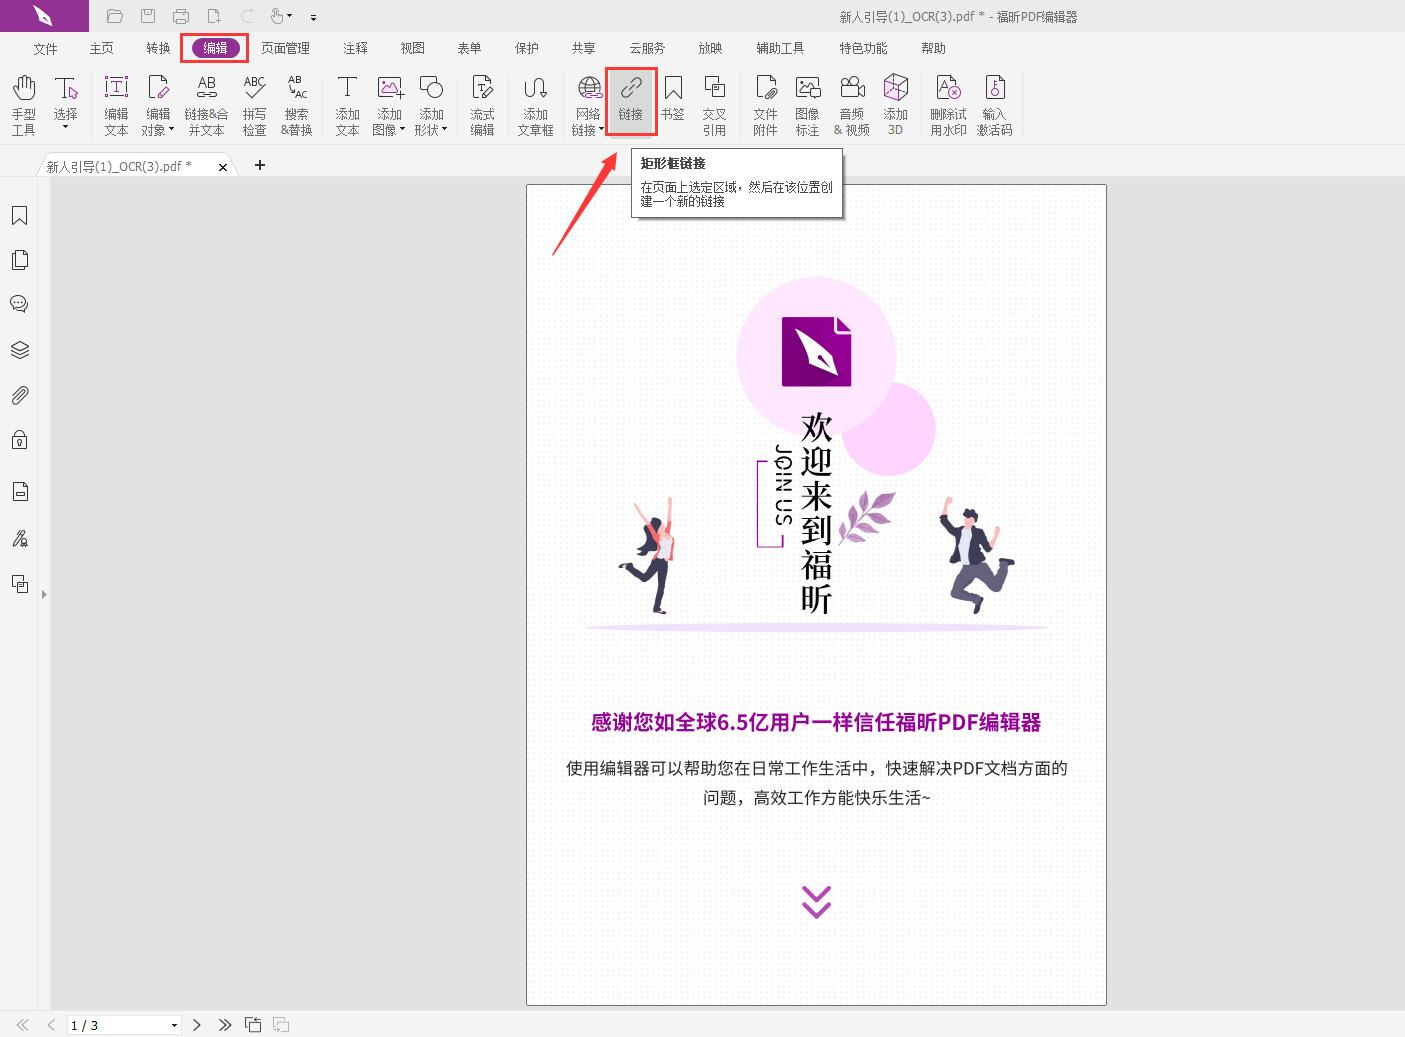Select the 添加3D tool
Viewport: 1405px width, 1037px height.
click(x=895, y=103)
